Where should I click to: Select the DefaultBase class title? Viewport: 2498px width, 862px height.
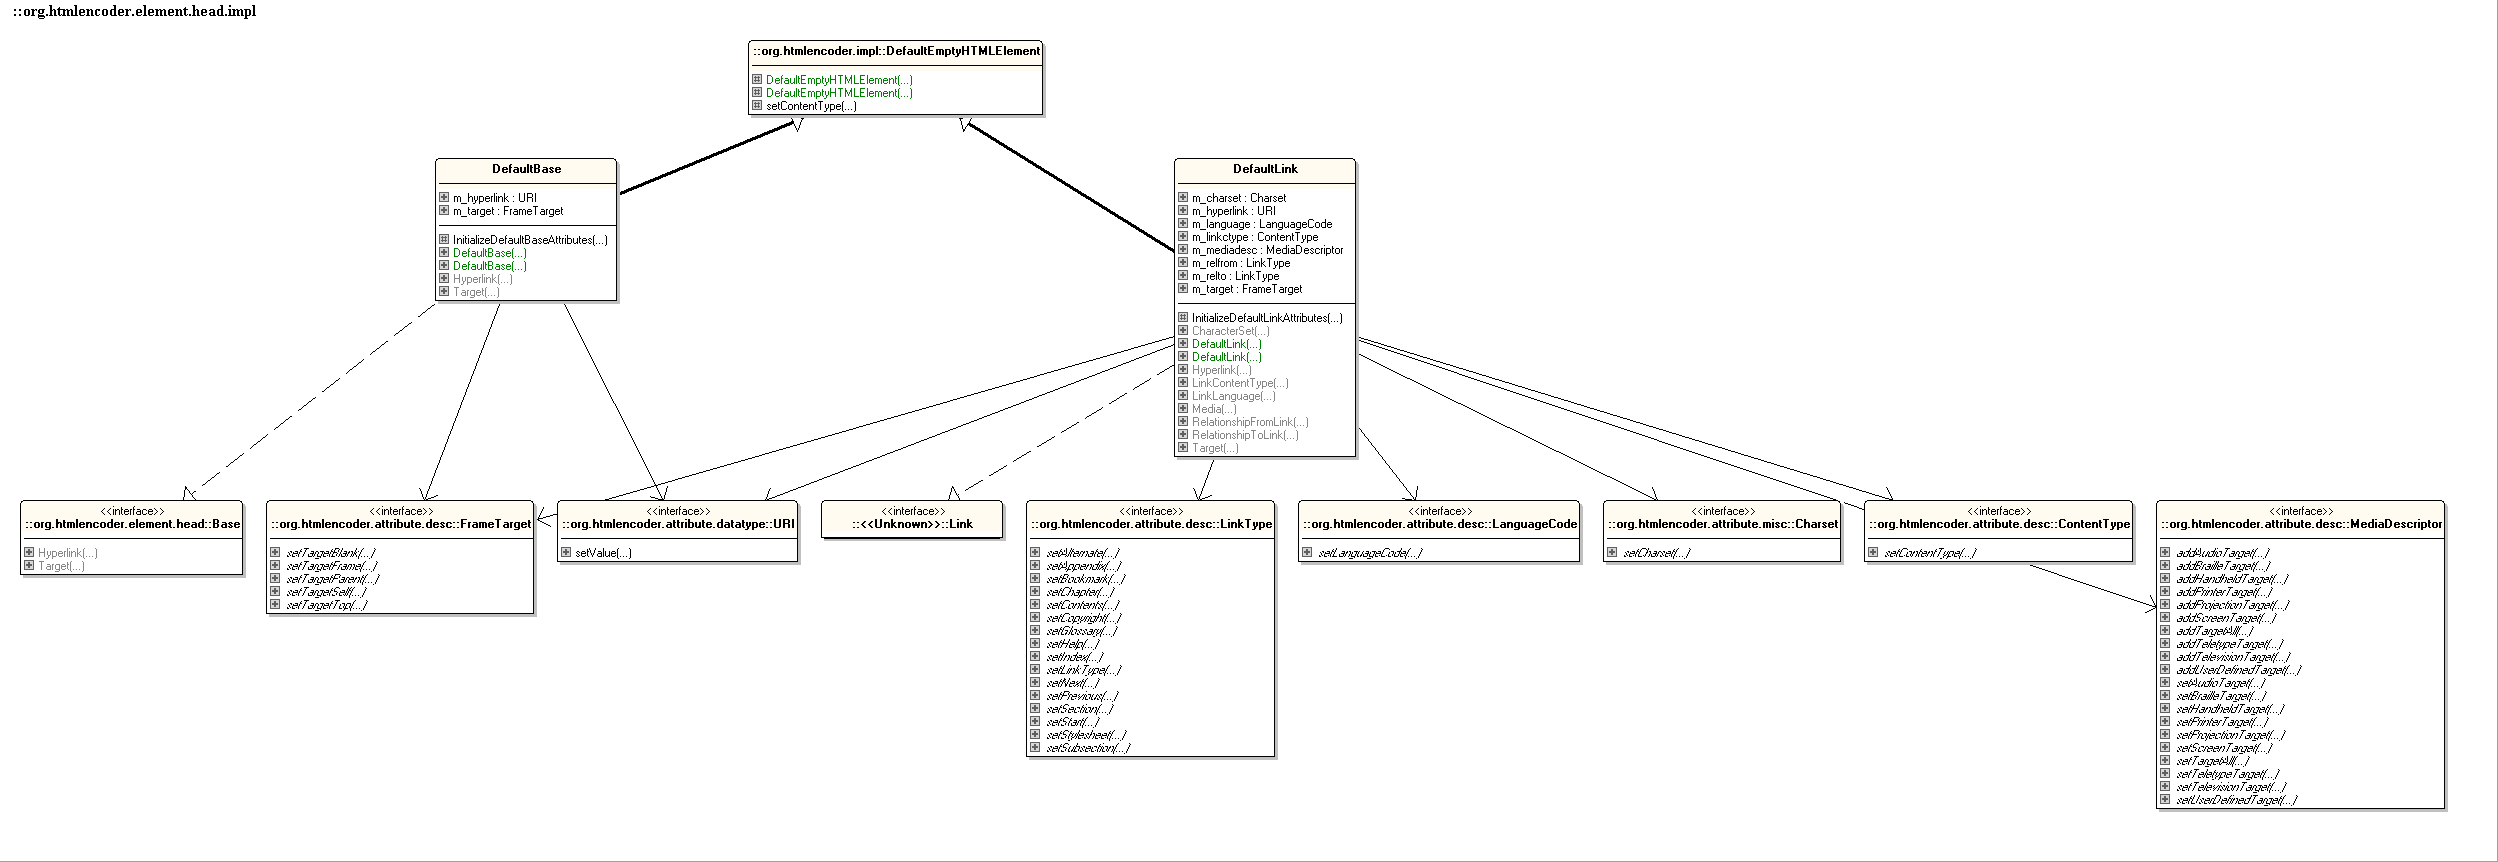[x=526, y=170]
